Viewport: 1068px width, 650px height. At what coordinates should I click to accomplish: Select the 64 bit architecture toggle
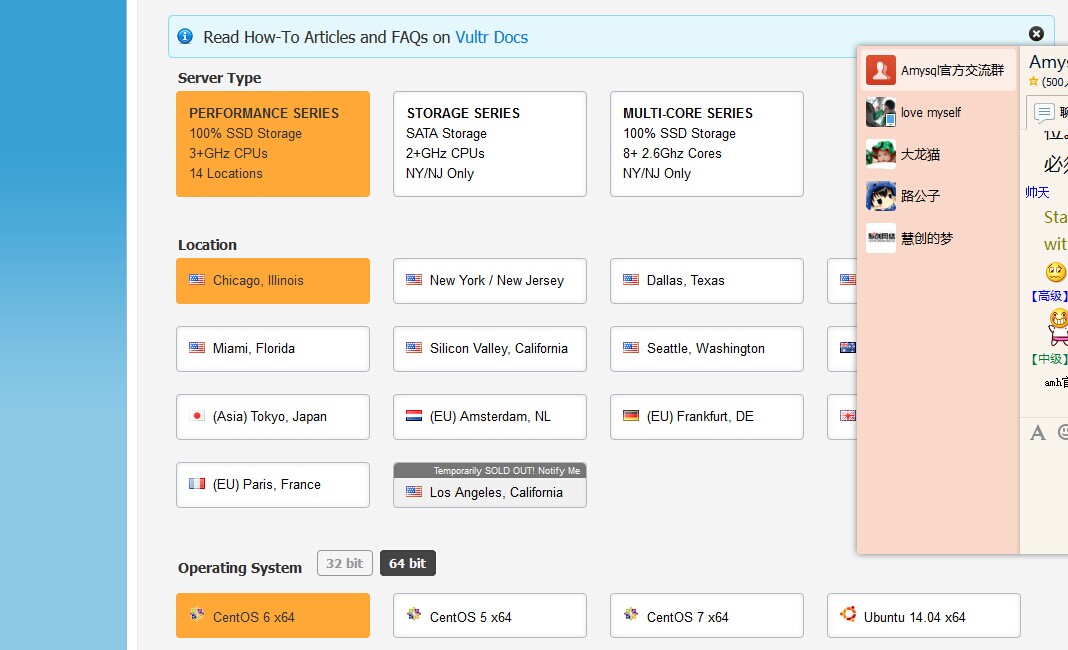point(407,563)
